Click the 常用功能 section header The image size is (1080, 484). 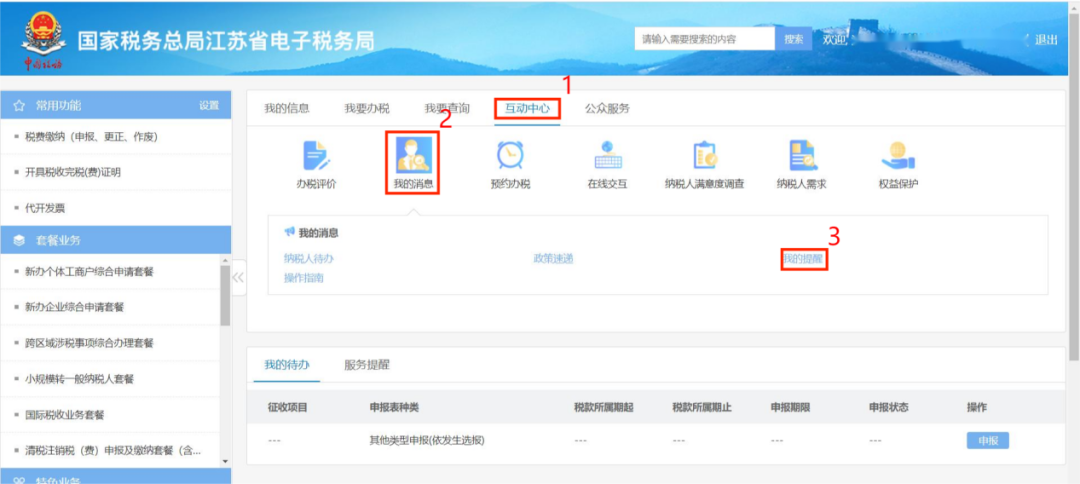(x=116, y=105)
